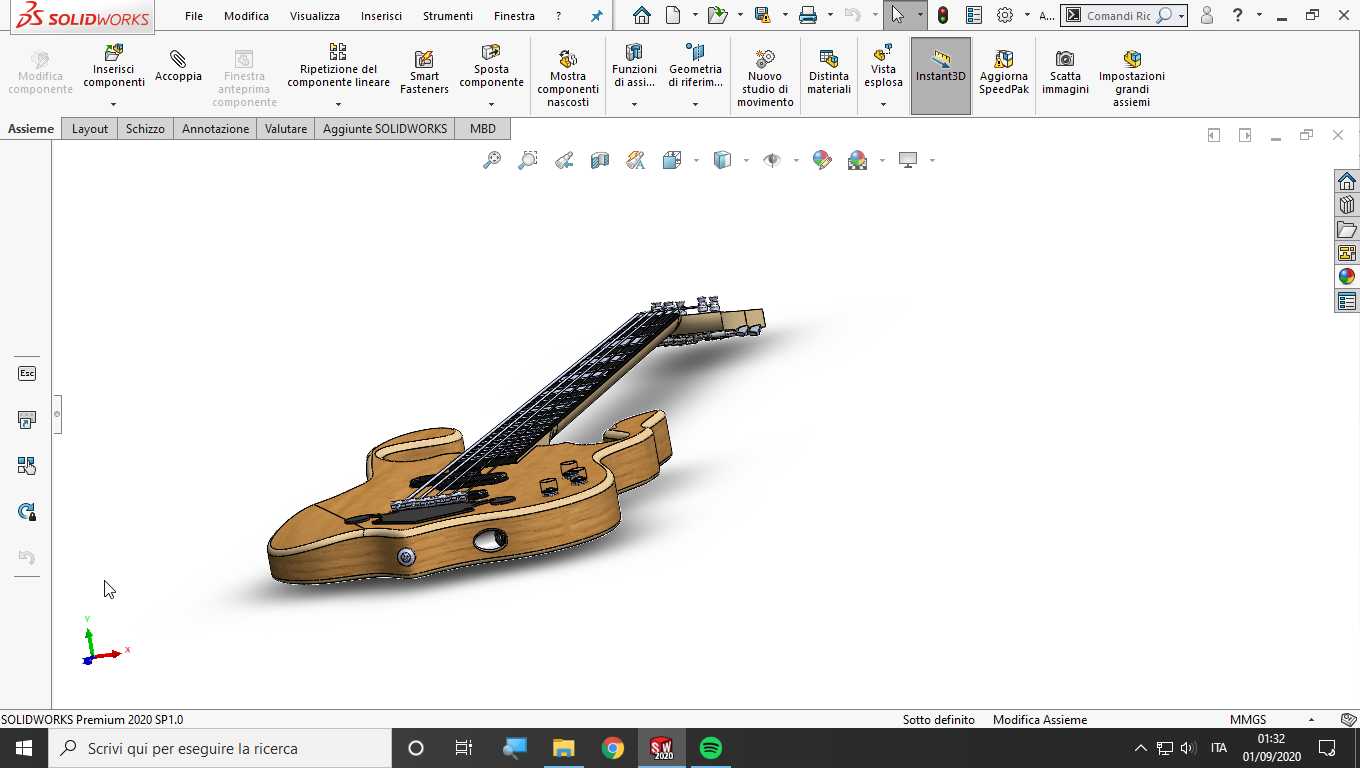Open the Strumenti menu
Image resolution: width=1360 pixels, height=768 pixels.
(x=448, y=16)
